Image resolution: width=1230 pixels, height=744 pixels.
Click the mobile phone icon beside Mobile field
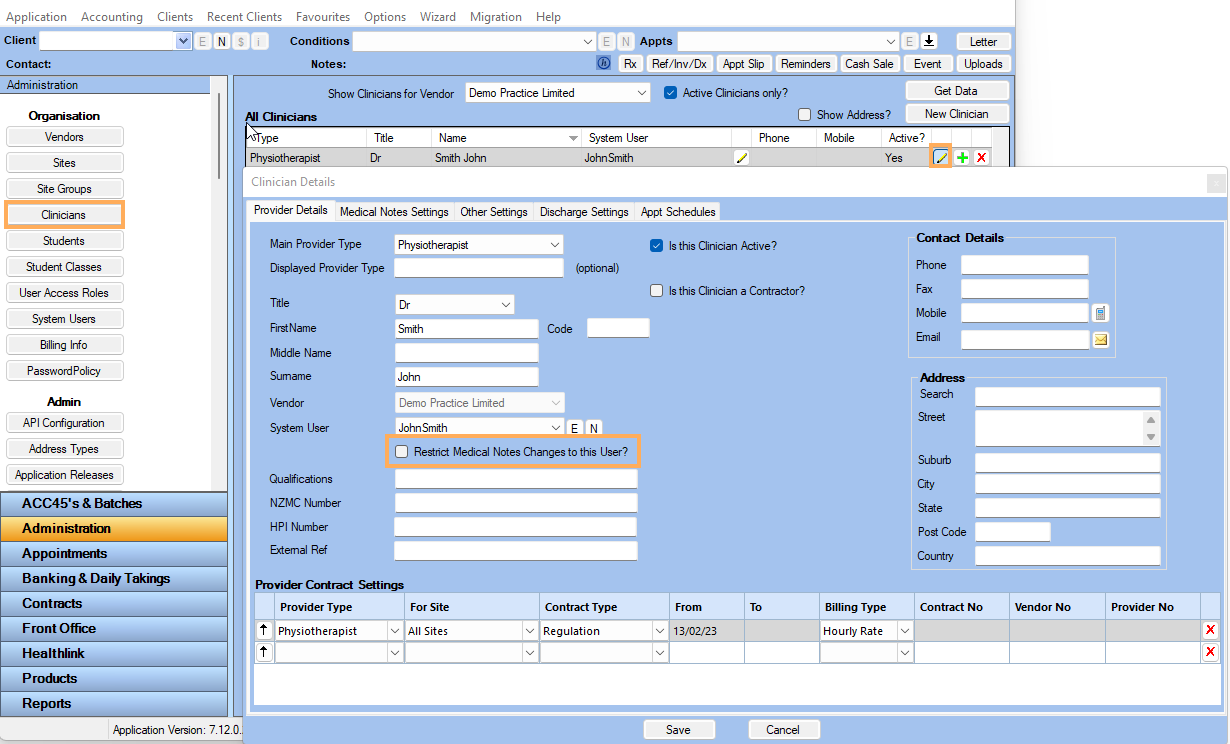[x=1100, y=313]
